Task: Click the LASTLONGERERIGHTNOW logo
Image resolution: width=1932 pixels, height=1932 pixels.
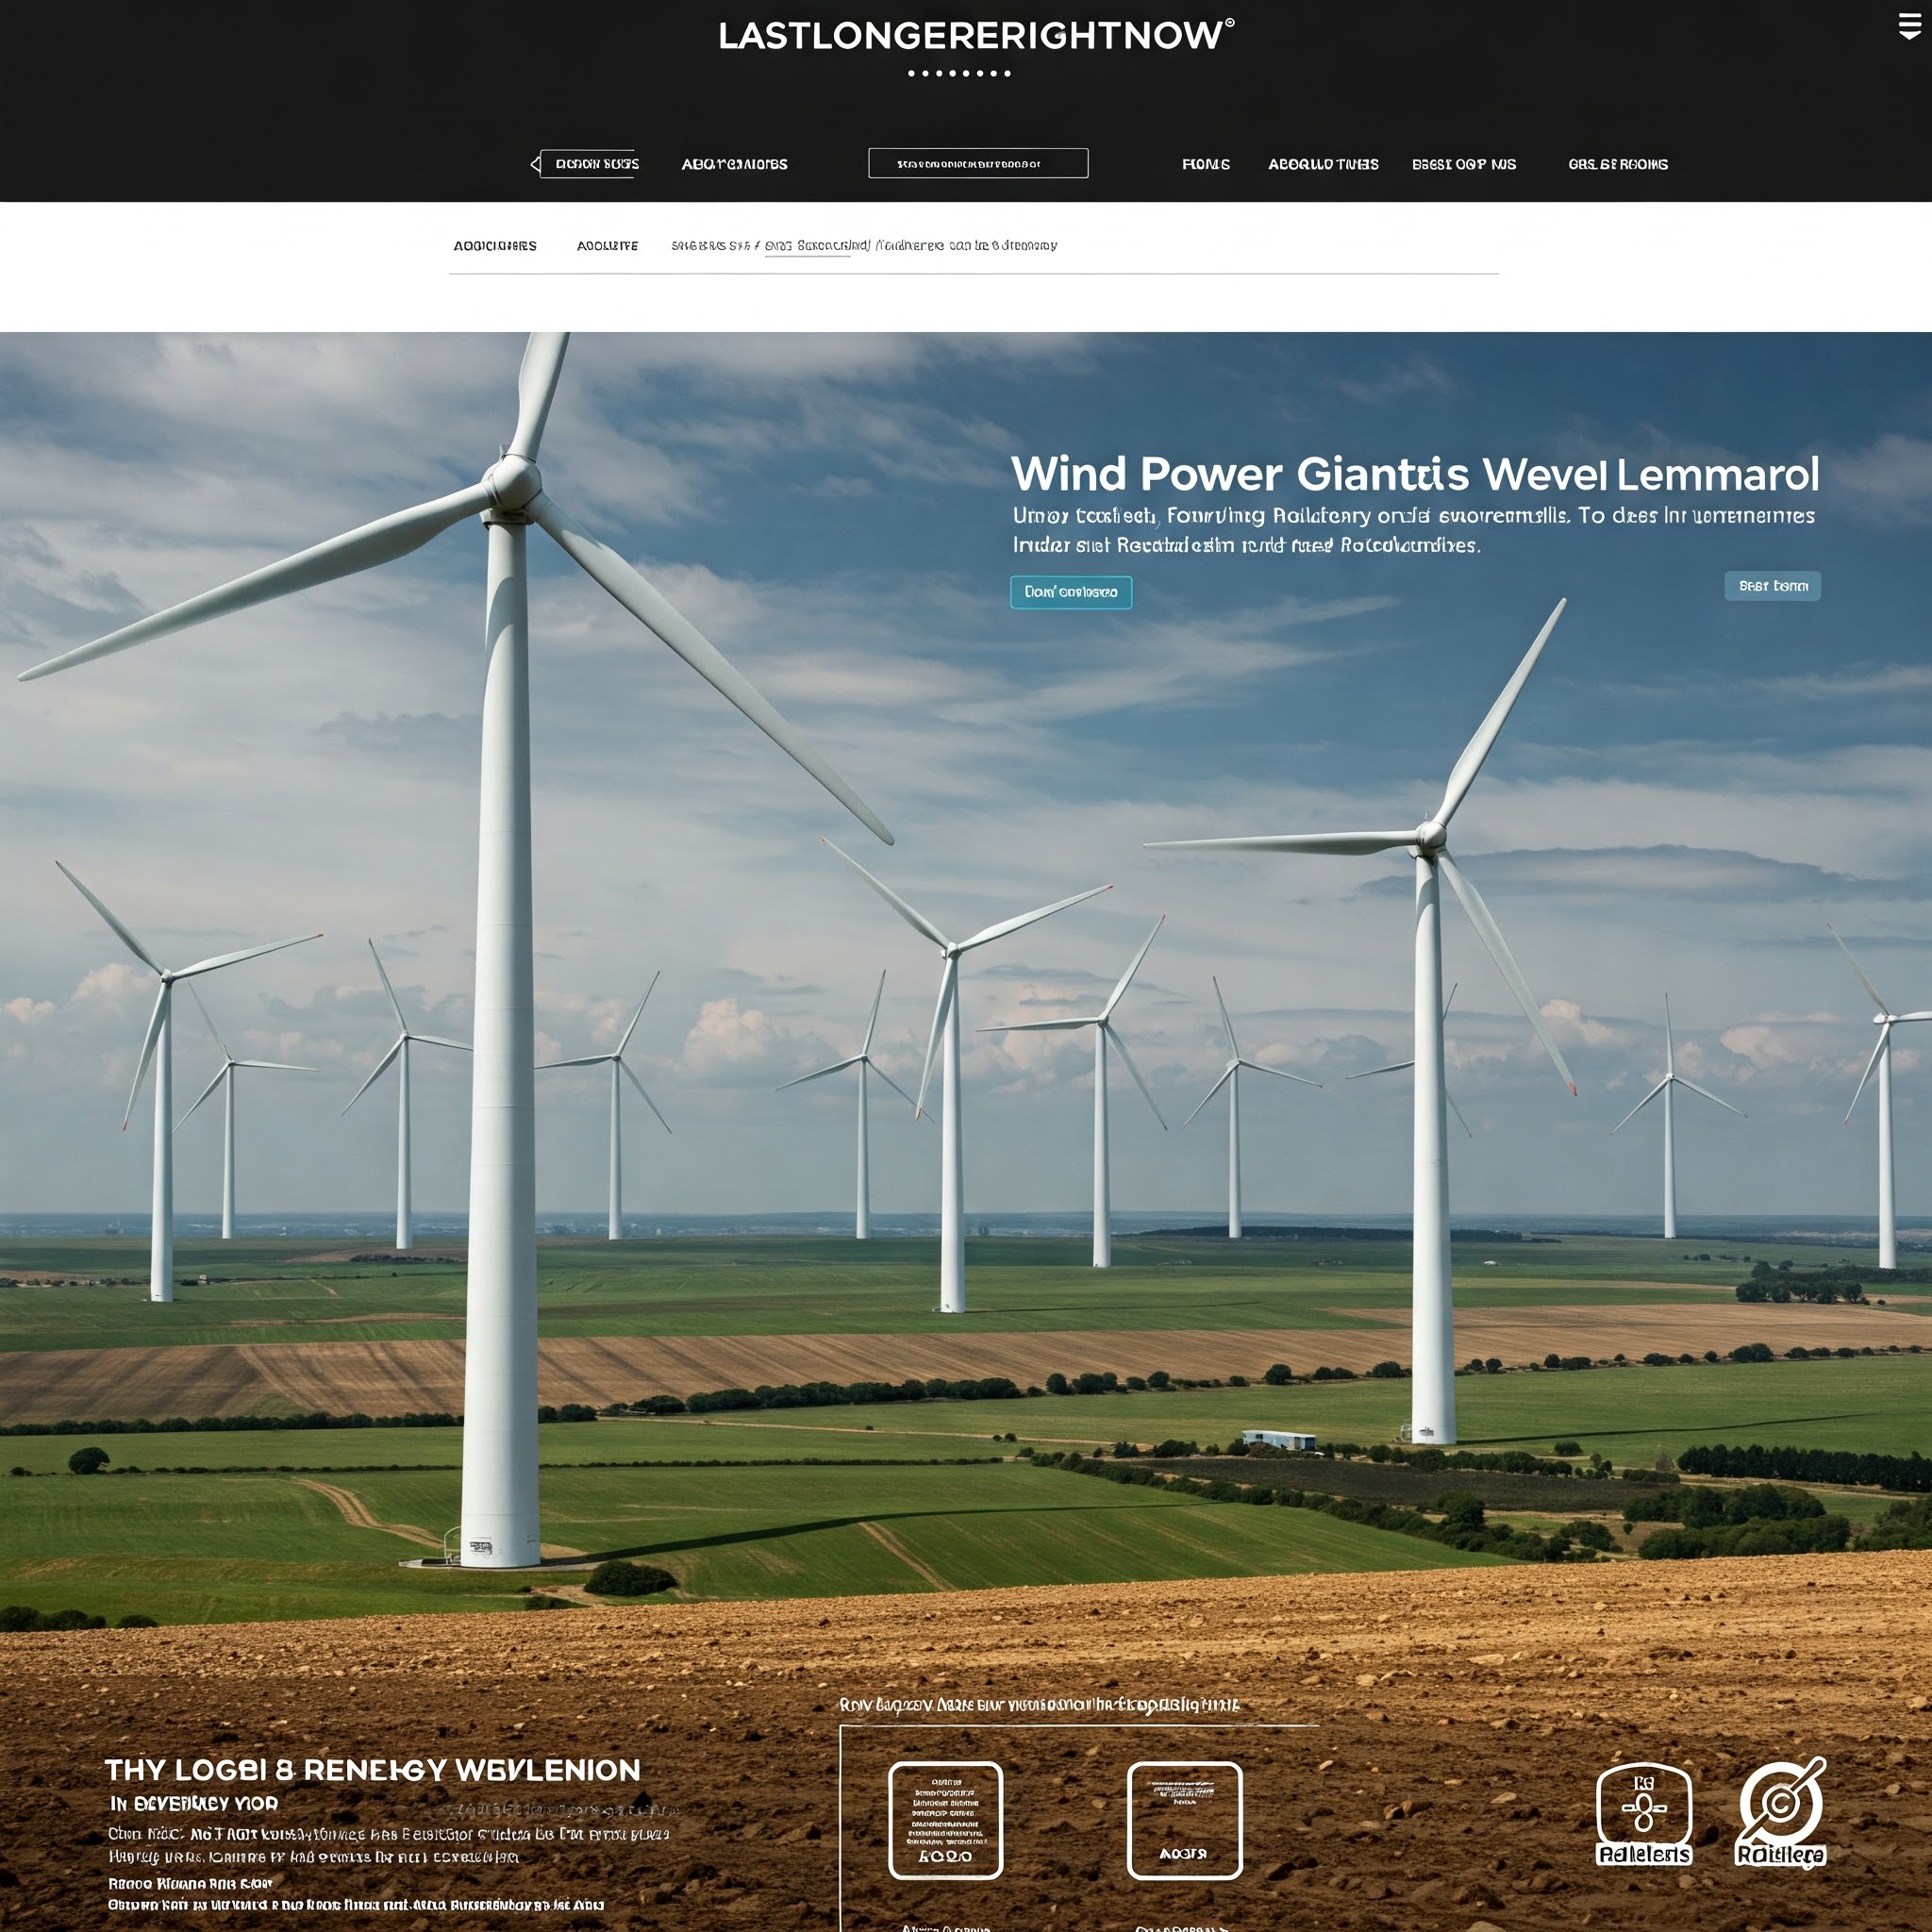Action: pos(968,36)
